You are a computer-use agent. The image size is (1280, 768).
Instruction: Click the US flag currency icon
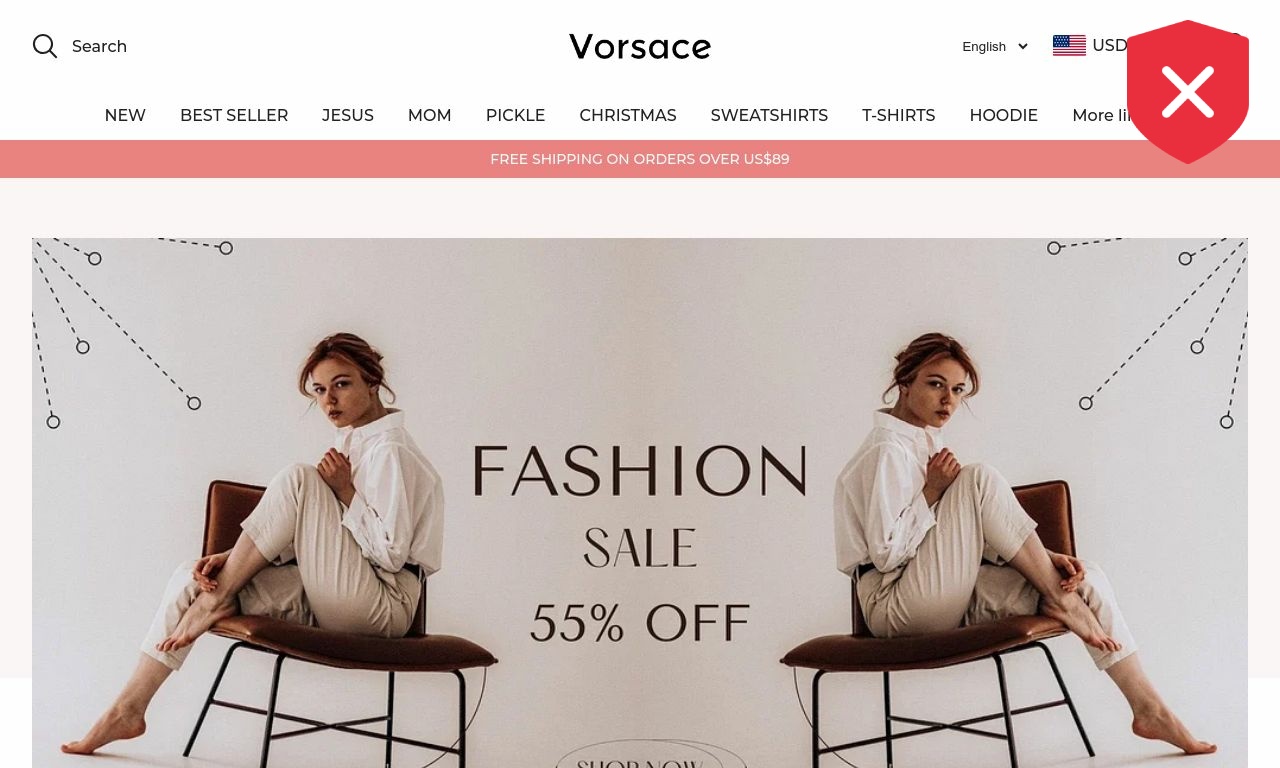pos(1069,46)
